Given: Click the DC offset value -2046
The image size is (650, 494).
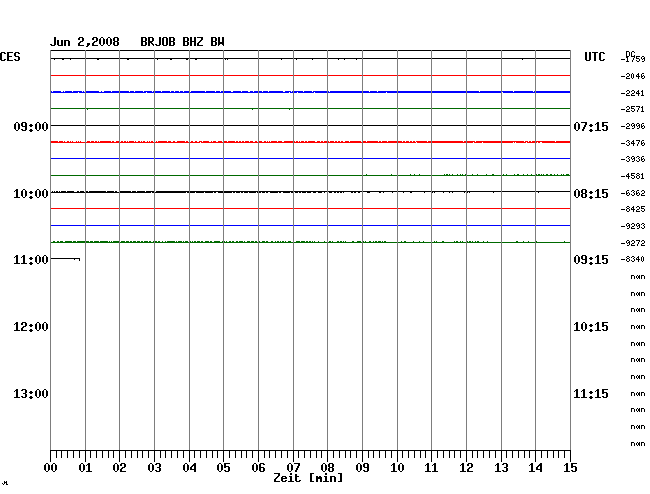Looking at the screenshot, I should (633, 76).
